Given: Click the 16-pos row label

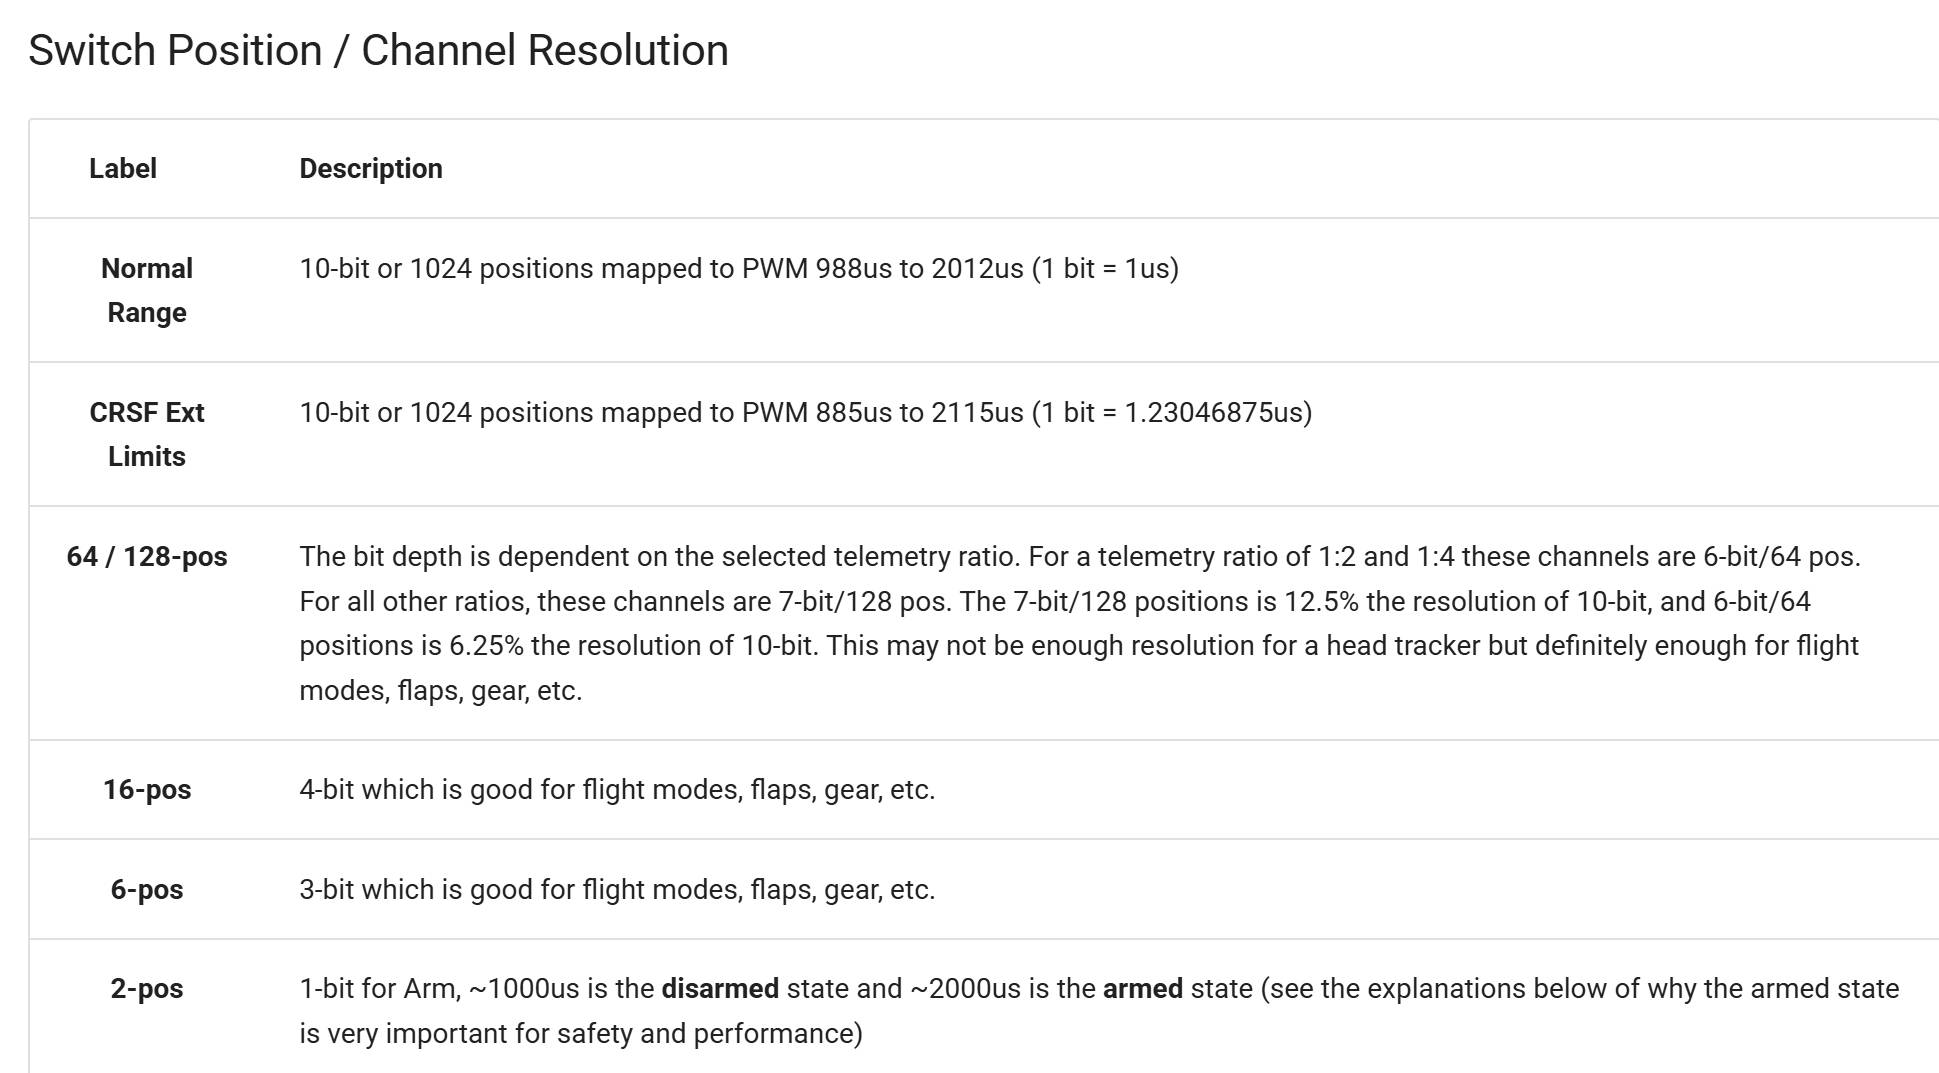Looking at the screenshot, I should point(147,789).
